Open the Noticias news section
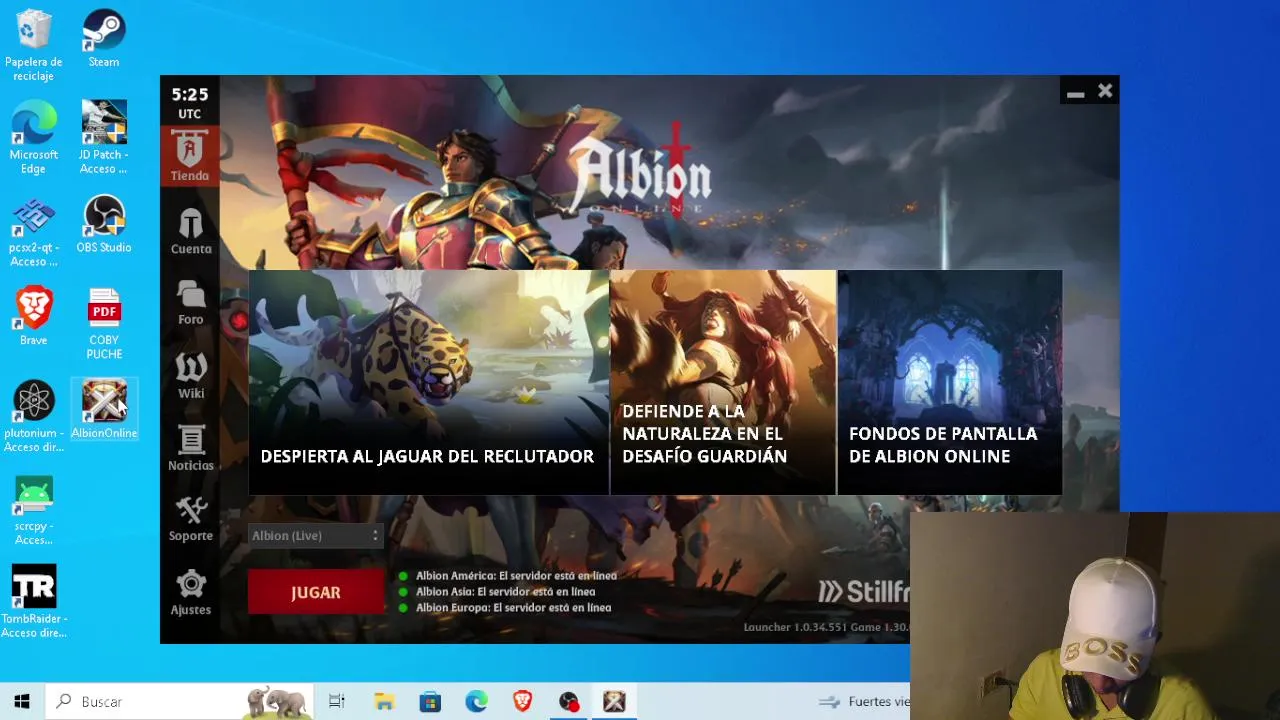 coord(190,447)
